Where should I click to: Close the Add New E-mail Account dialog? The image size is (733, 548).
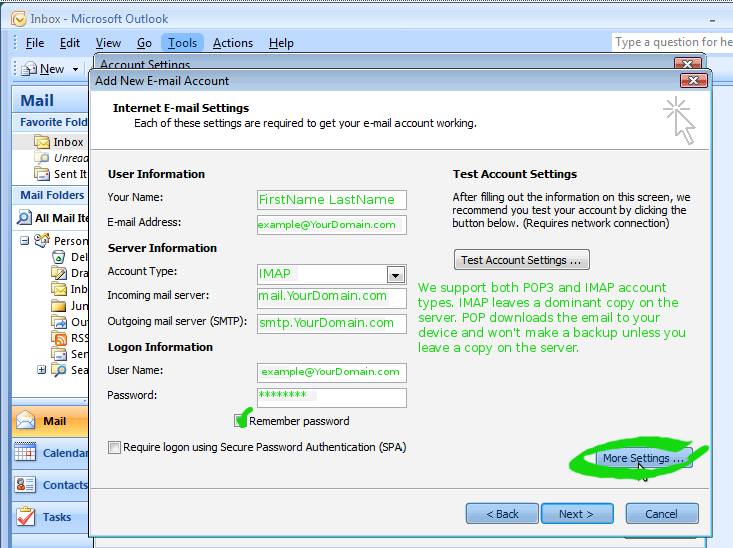point(693,80)
